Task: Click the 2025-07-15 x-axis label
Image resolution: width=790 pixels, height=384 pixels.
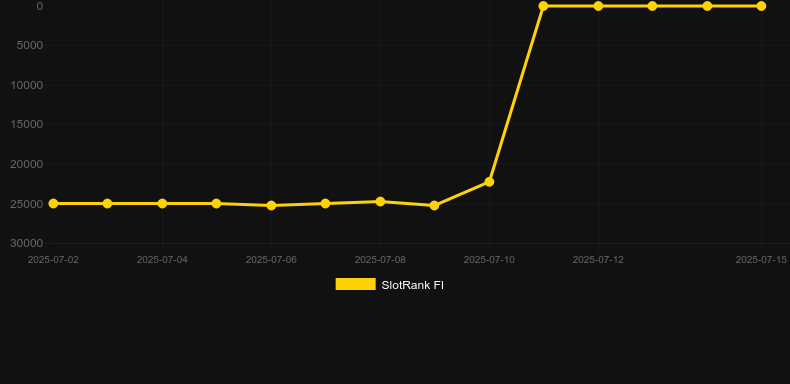Action: (761, 260)
